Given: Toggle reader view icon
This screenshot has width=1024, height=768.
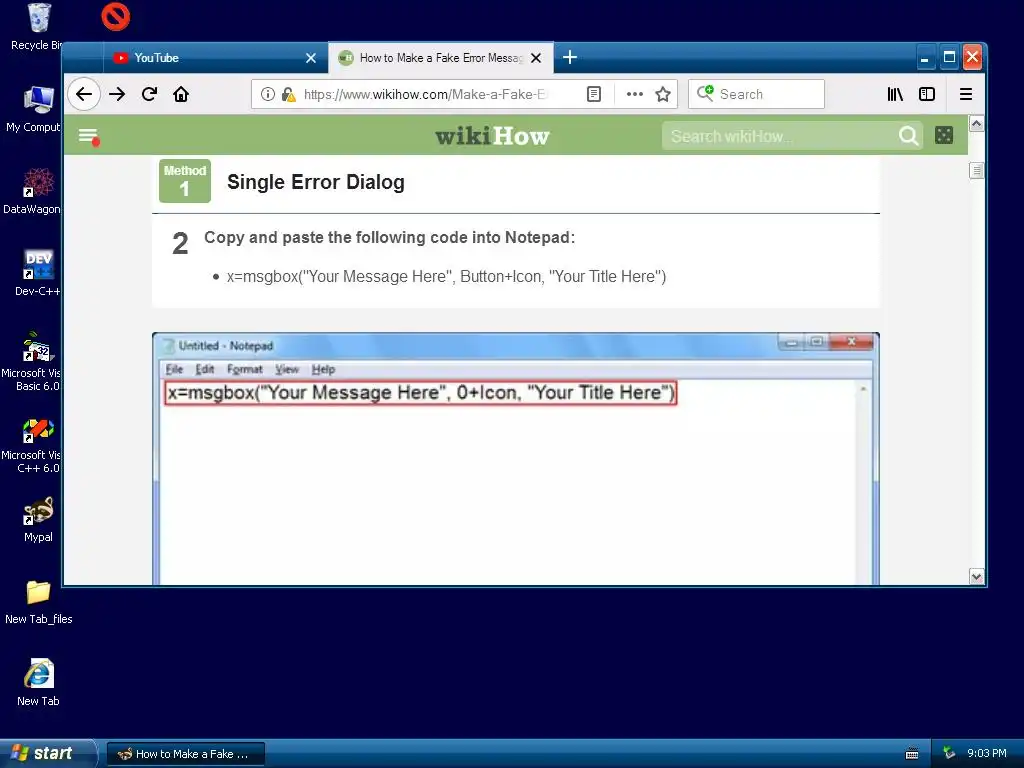Looking at the screenshot, I should [594, 94].
